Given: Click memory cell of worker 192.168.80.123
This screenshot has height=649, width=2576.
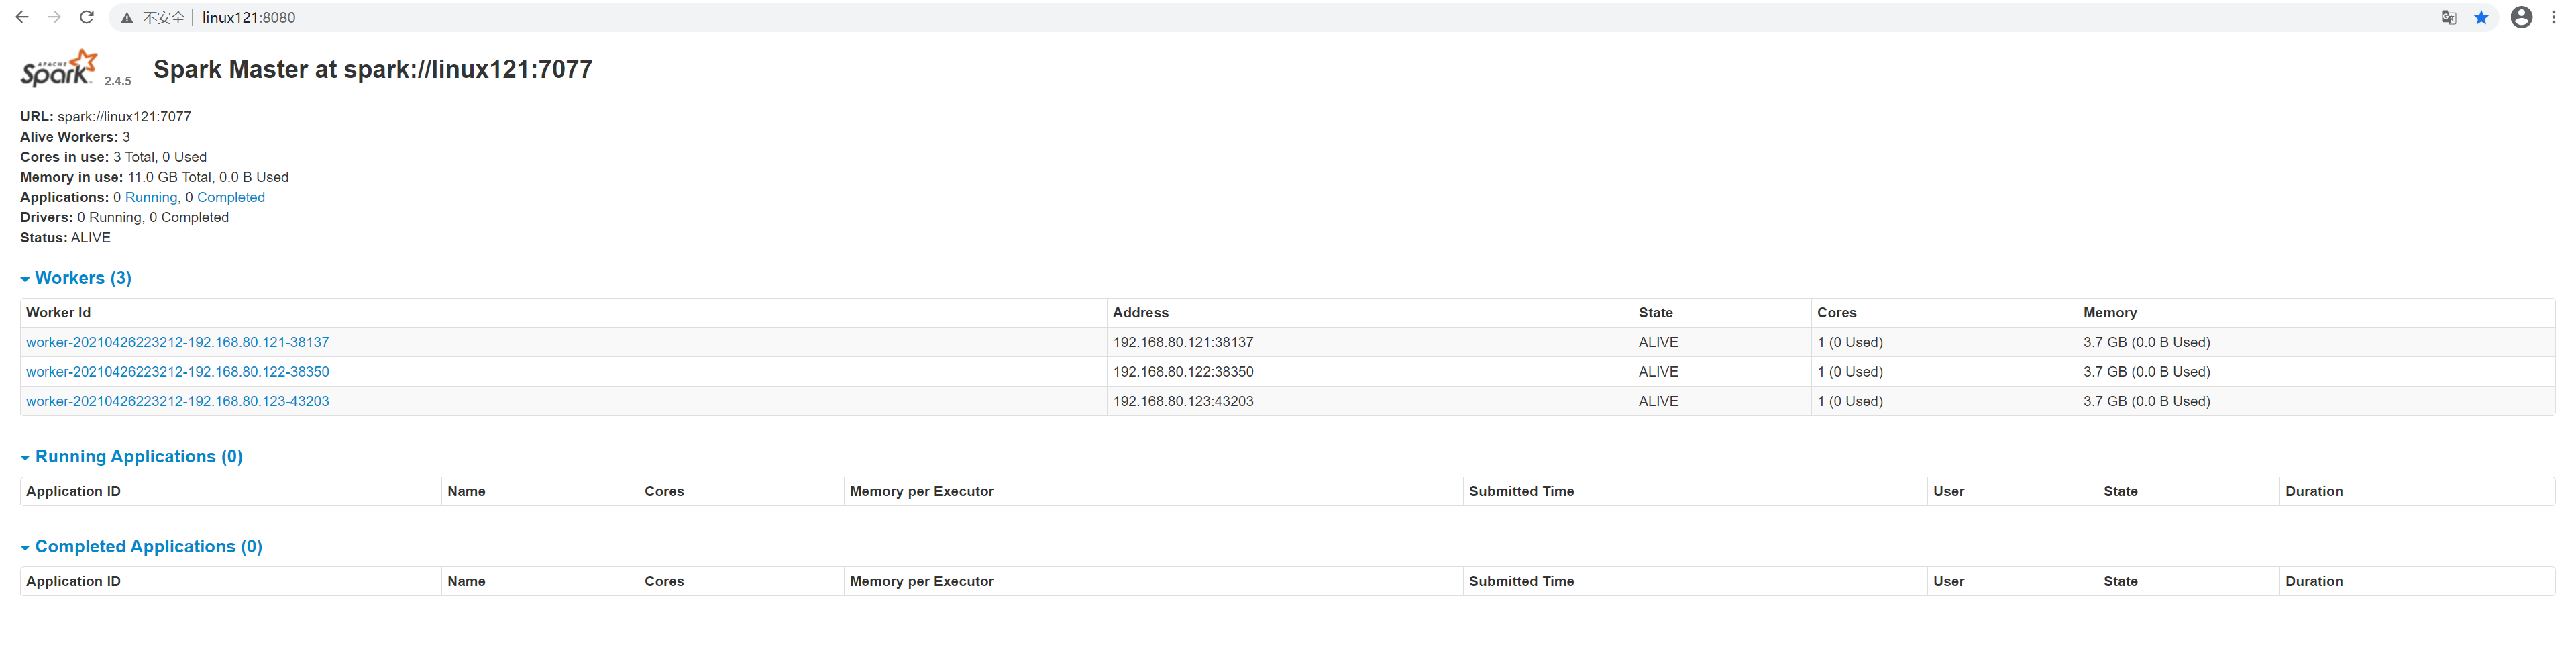Looking at the screenshot, I should pyautogui.click(x=2315, y=401).
